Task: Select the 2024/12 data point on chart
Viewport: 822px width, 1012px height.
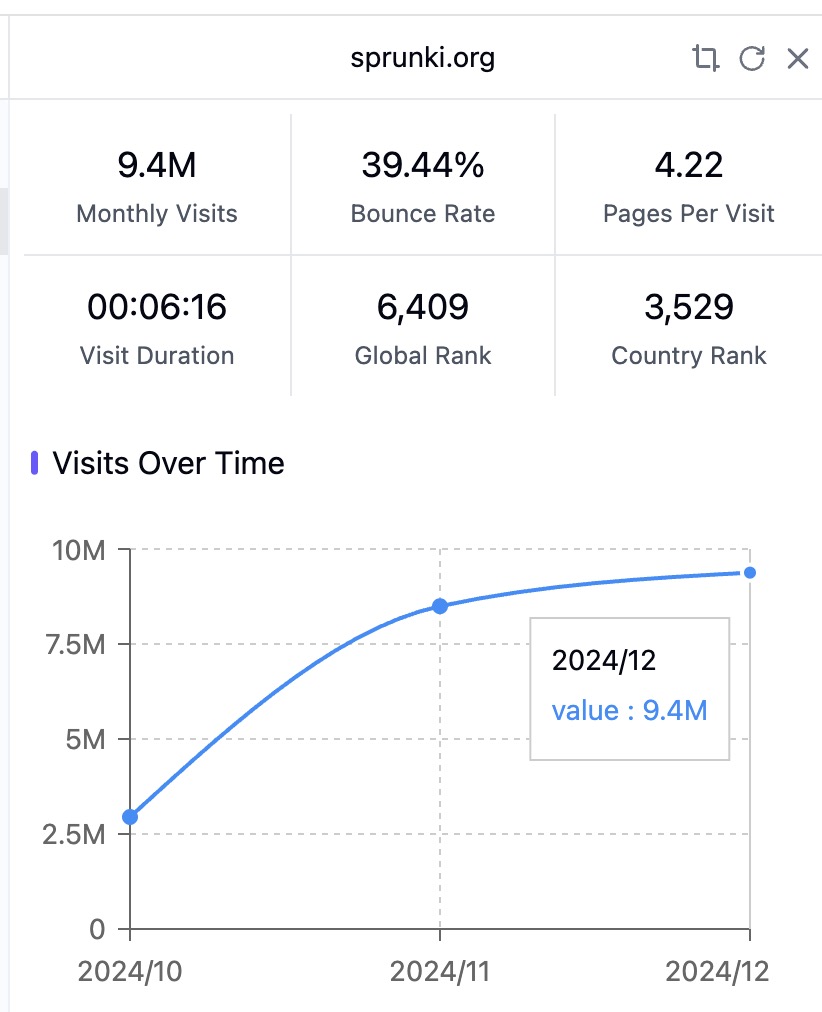Action: point(750,572)
